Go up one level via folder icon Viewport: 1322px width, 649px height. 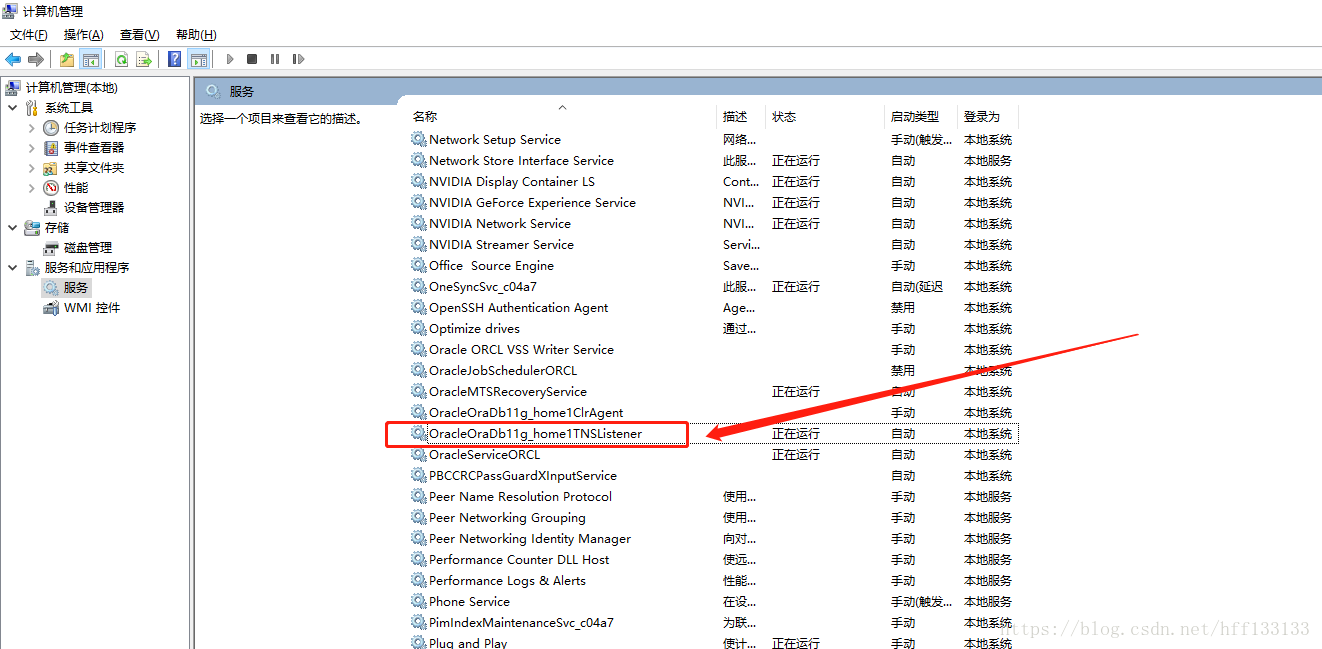pos(67,59)
